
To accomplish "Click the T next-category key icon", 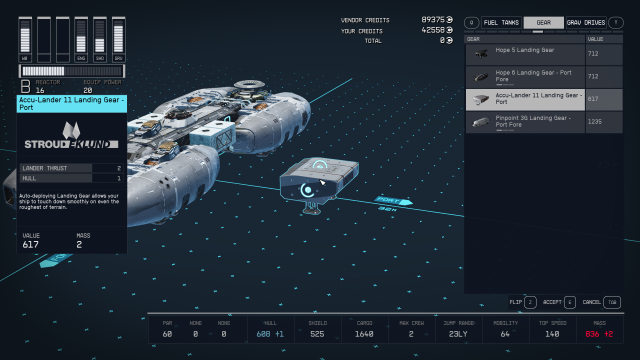I will click(x=616, y=22).
